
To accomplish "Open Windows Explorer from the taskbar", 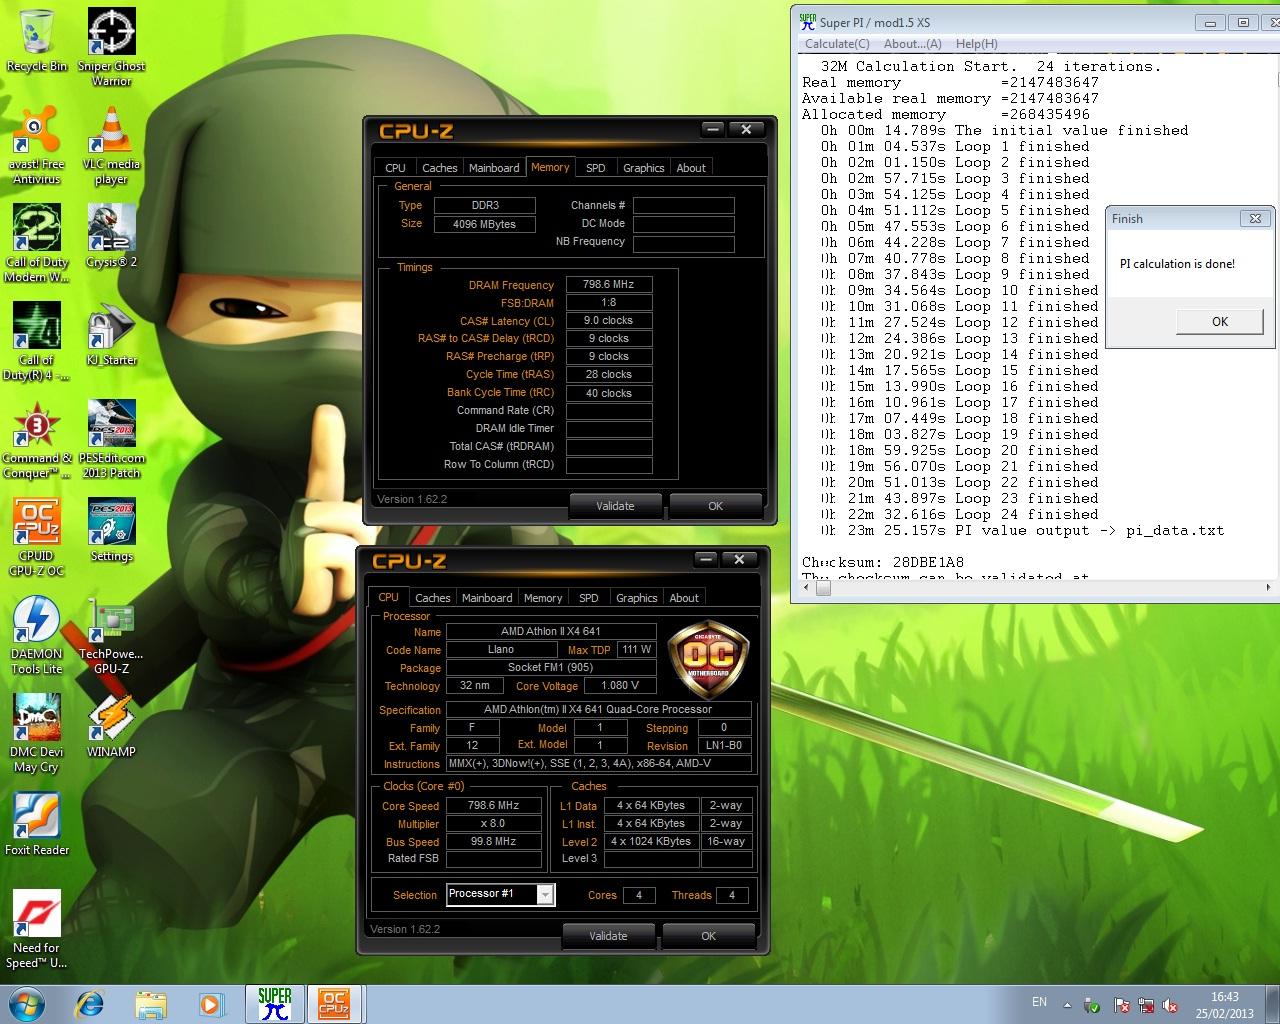I will [x=151, y=1004].
